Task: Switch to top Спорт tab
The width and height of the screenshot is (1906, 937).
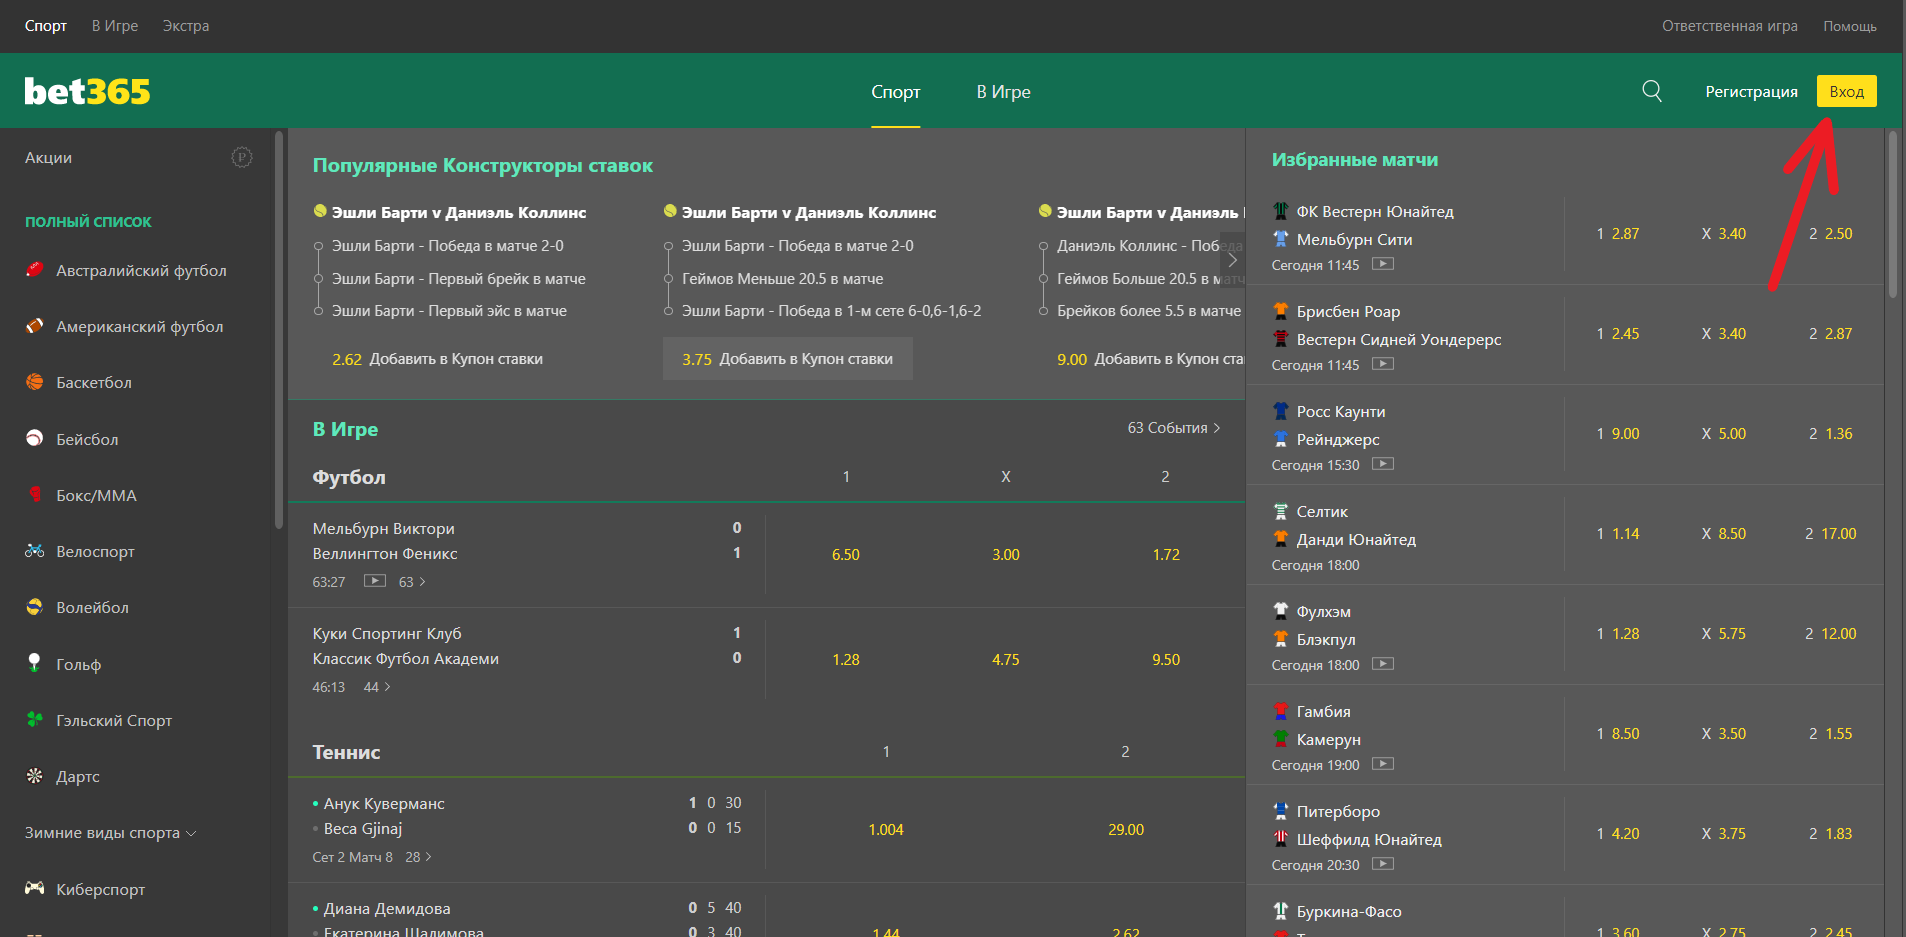Action: [x=46, y=26]
